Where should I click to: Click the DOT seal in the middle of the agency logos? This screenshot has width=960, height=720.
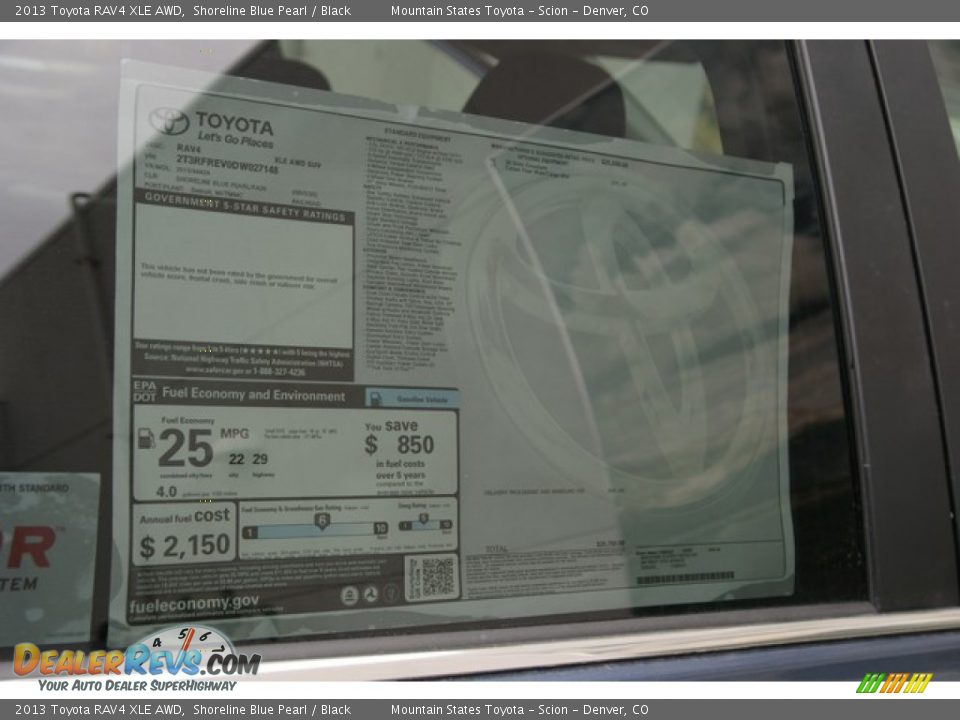[x=370, y=594]
